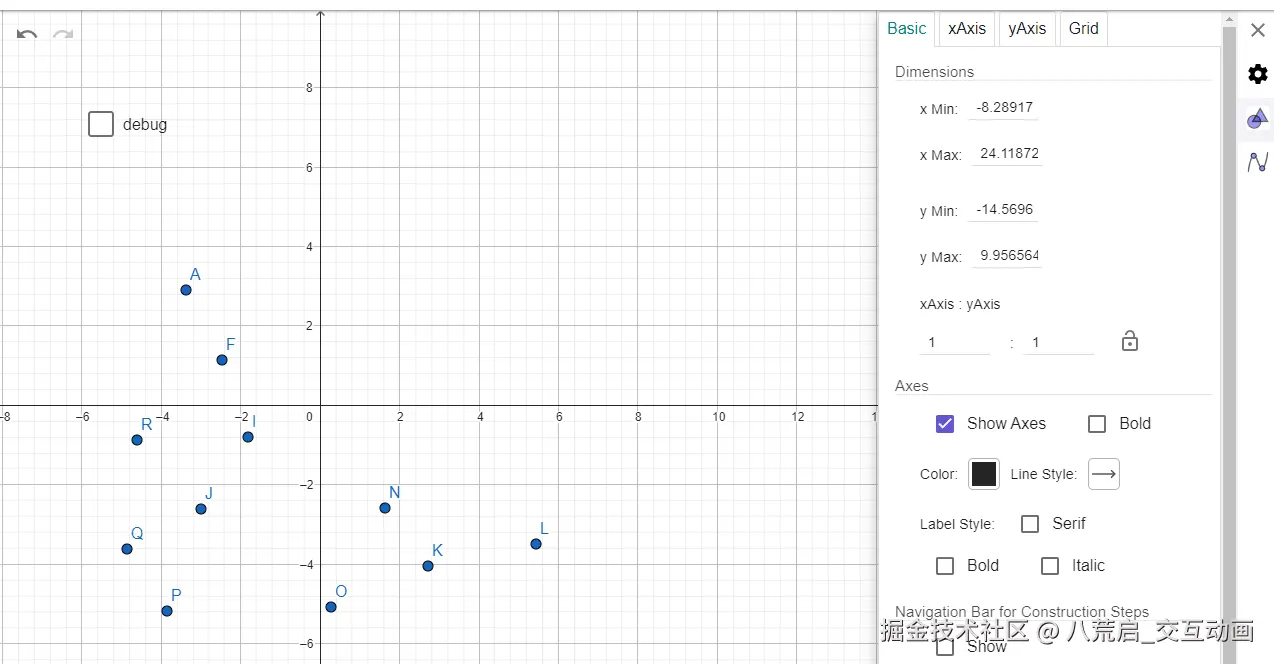Switch to the Basic tab

[x=907, y=28]
